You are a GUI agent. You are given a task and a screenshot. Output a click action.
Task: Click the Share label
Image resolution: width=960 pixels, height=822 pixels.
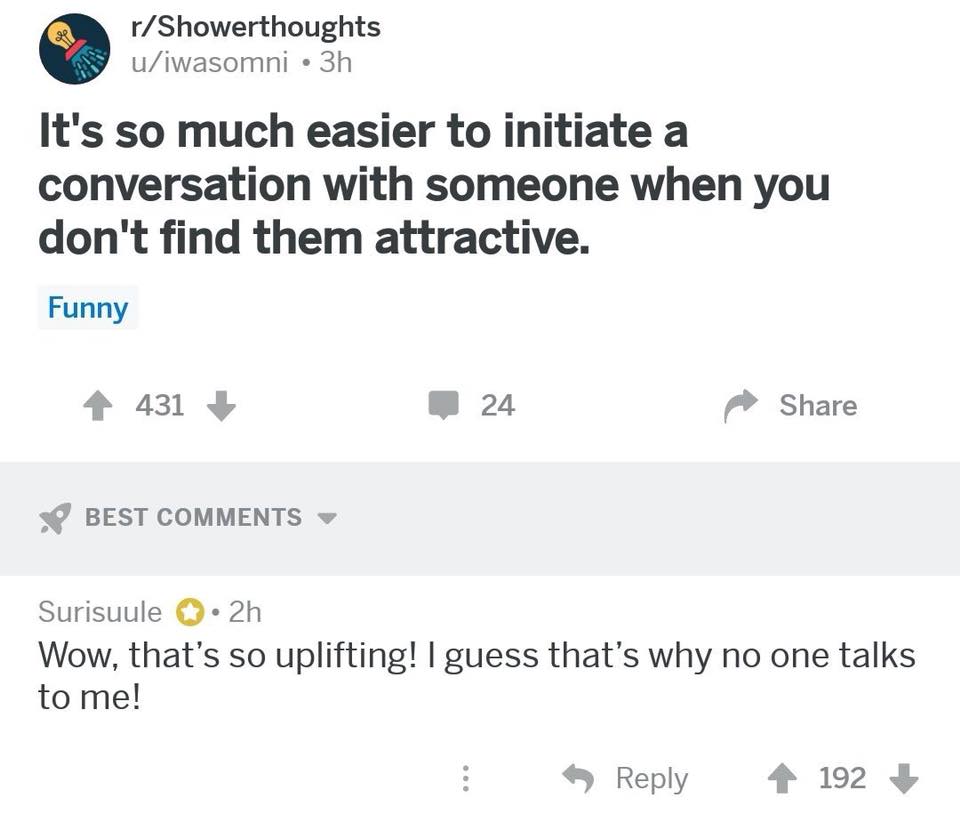[x=818, y=405]
